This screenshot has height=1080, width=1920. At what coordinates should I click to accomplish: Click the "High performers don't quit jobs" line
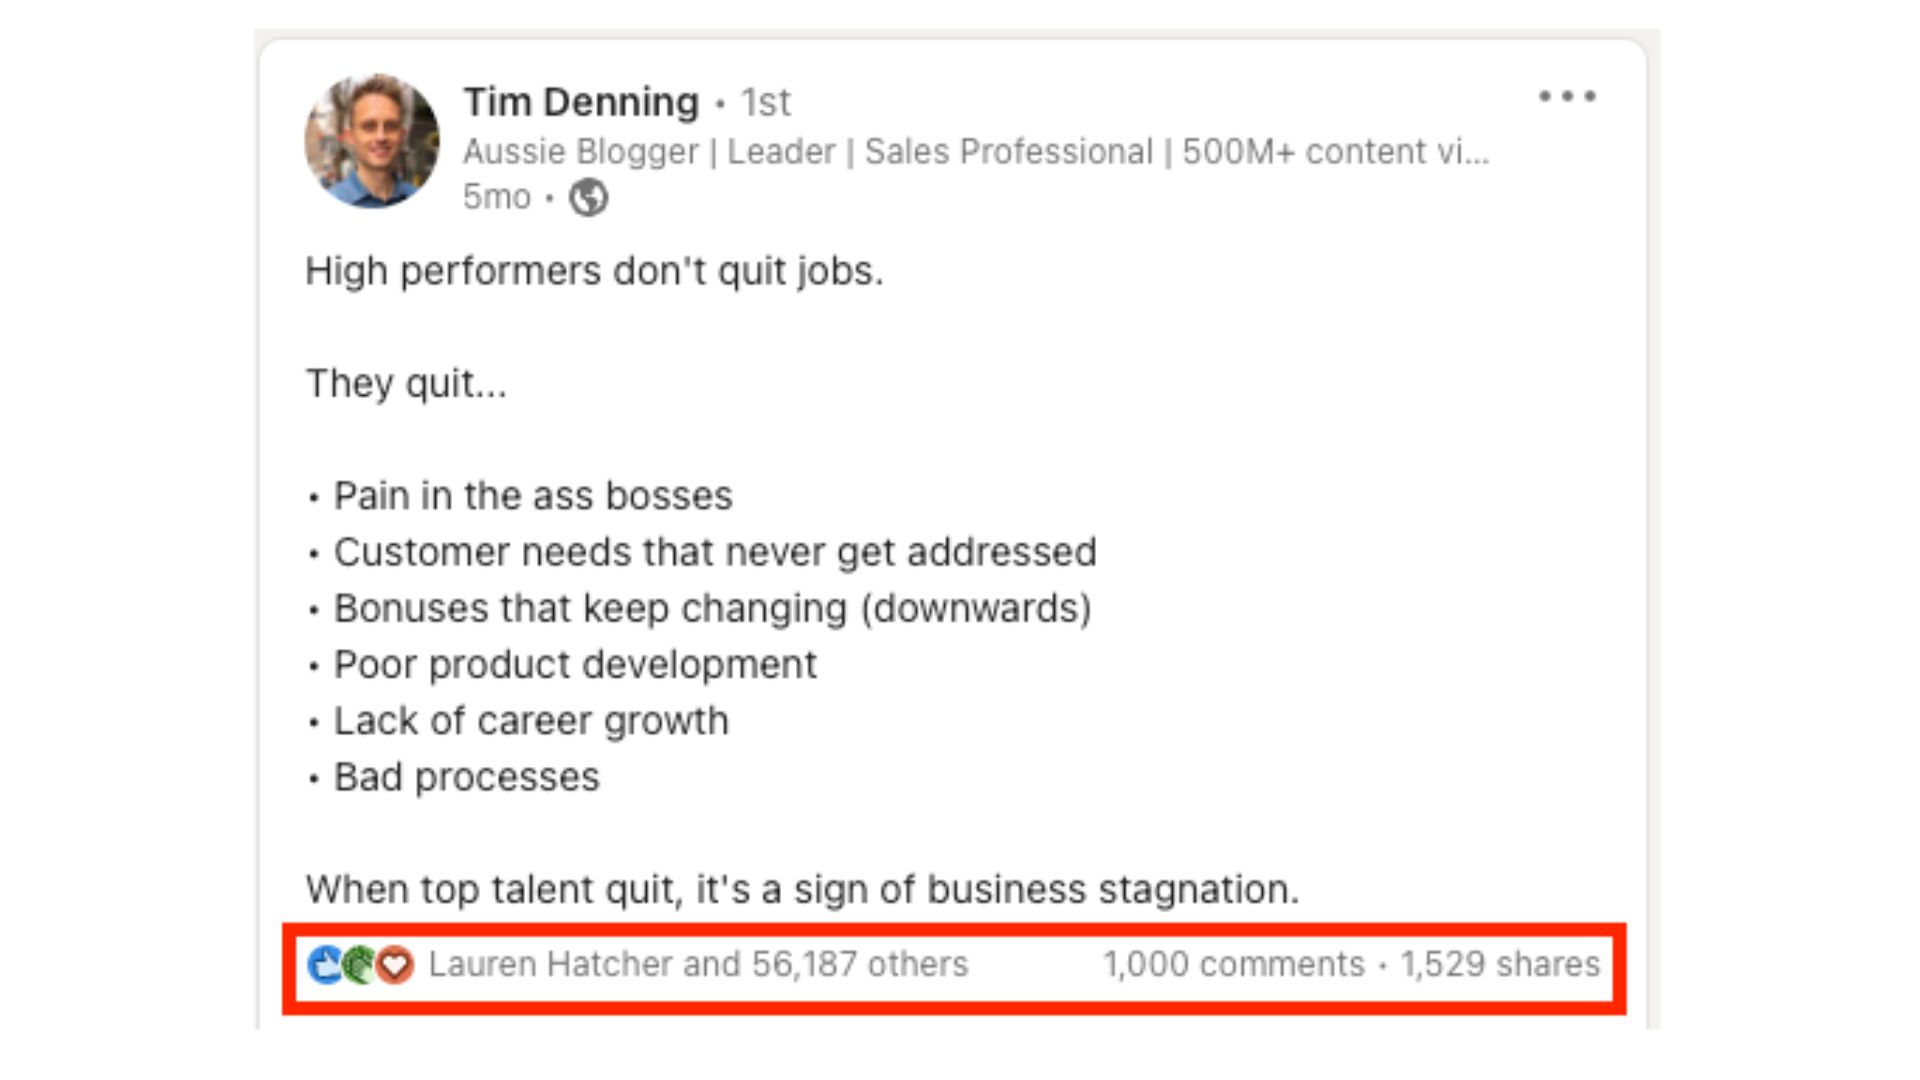(594, 271)
